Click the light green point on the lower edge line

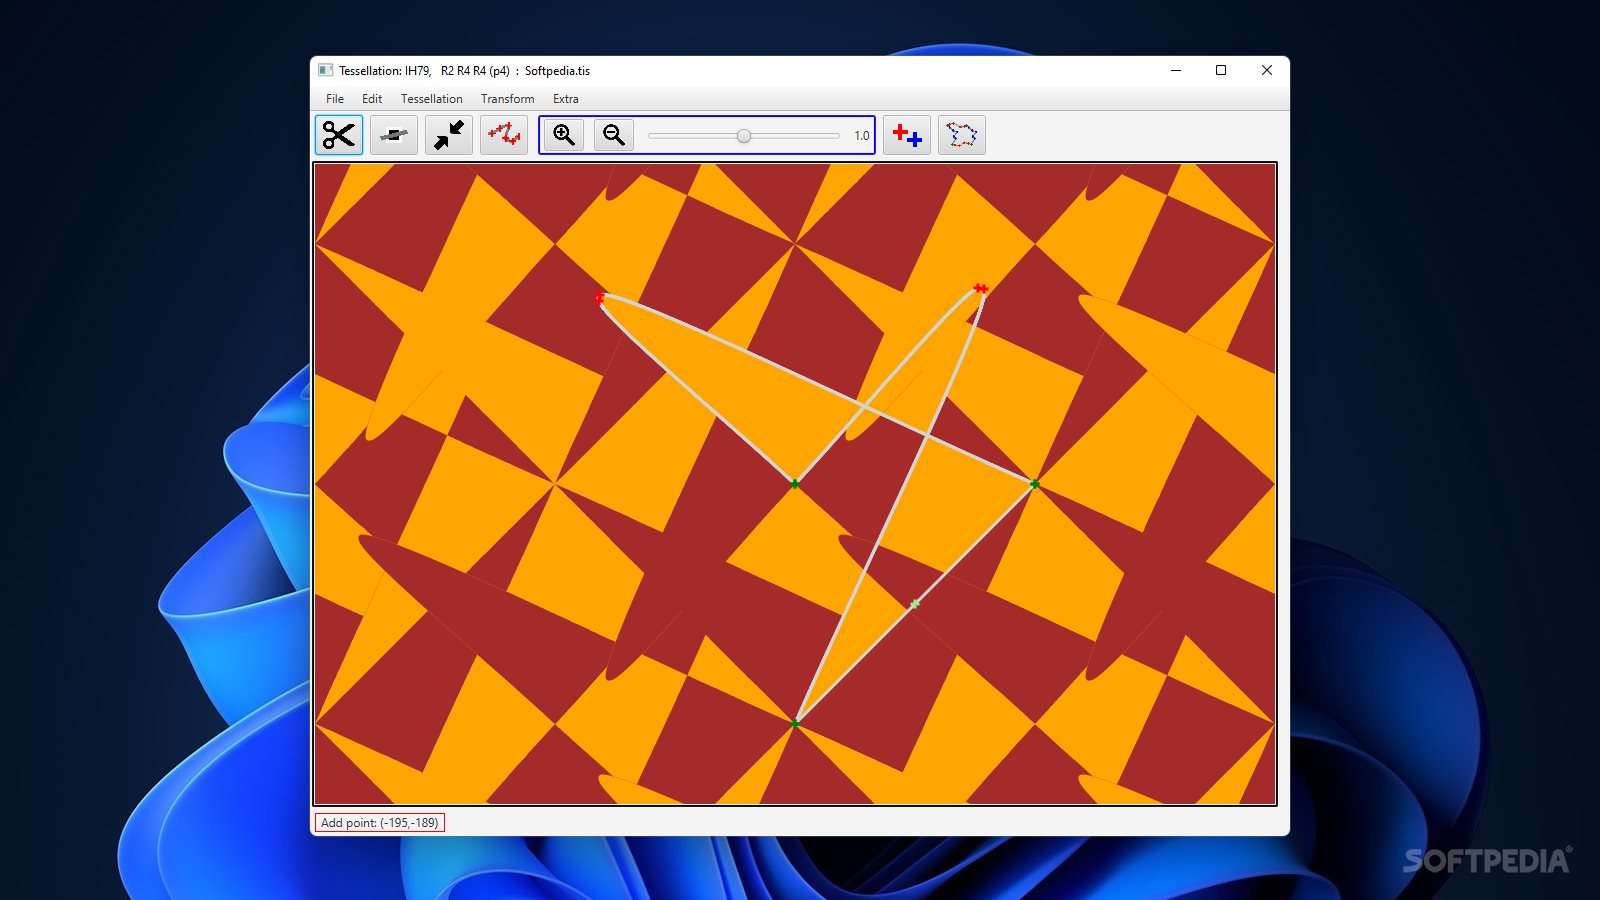click(x=915, y=604)
